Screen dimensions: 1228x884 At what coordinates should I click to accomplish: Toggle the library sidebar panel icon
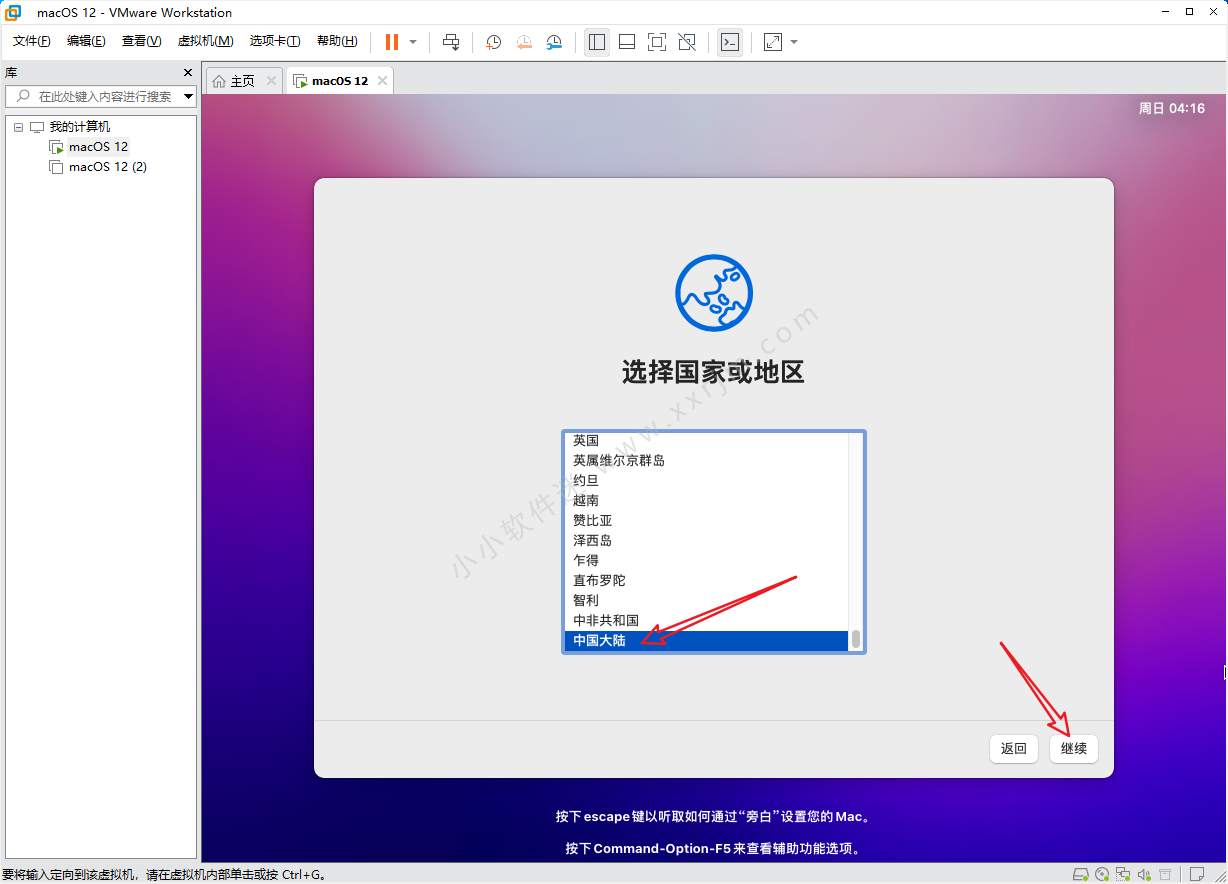[597, 42]
